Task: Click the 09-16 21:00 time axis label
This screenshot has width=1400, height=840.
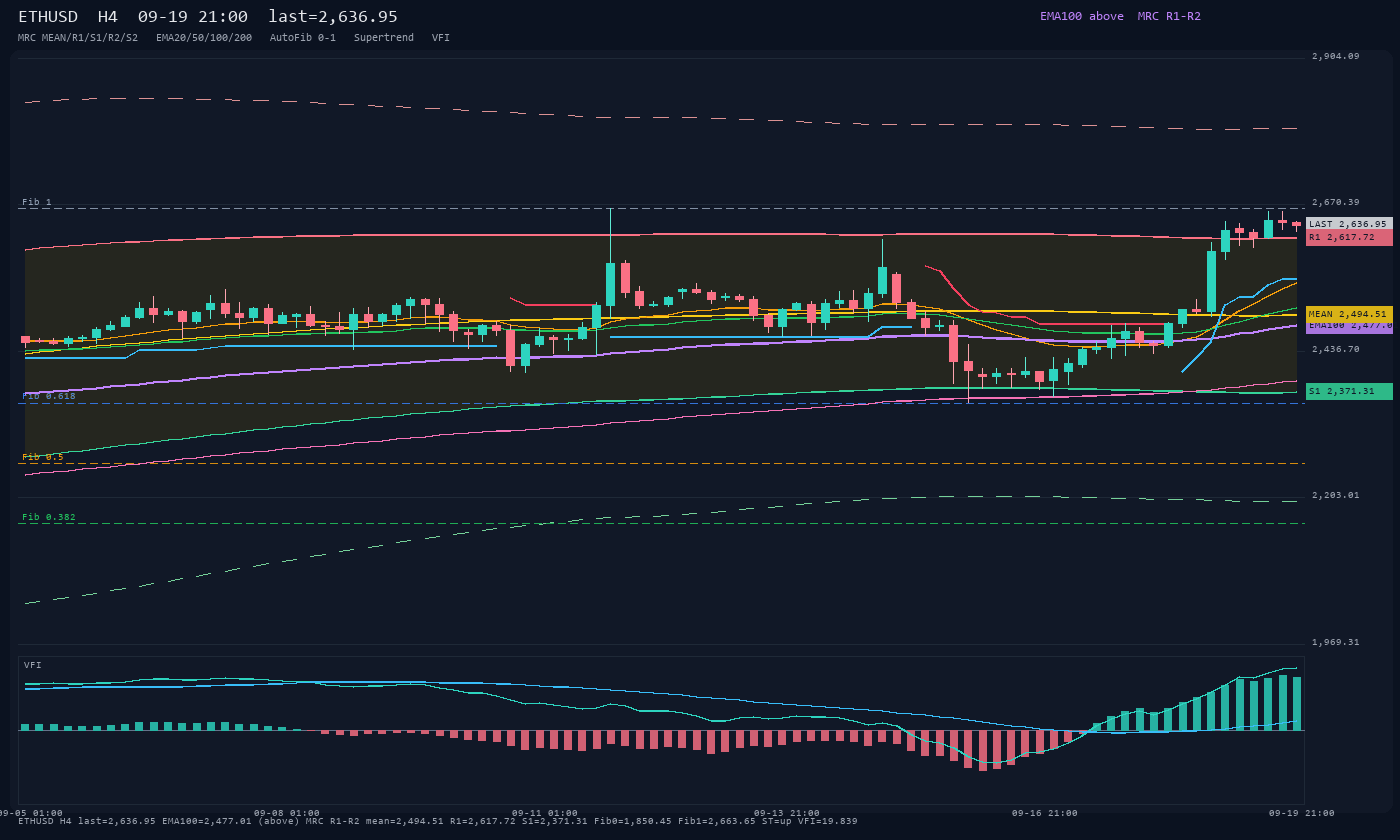Action: click(x=1045, y=813)
